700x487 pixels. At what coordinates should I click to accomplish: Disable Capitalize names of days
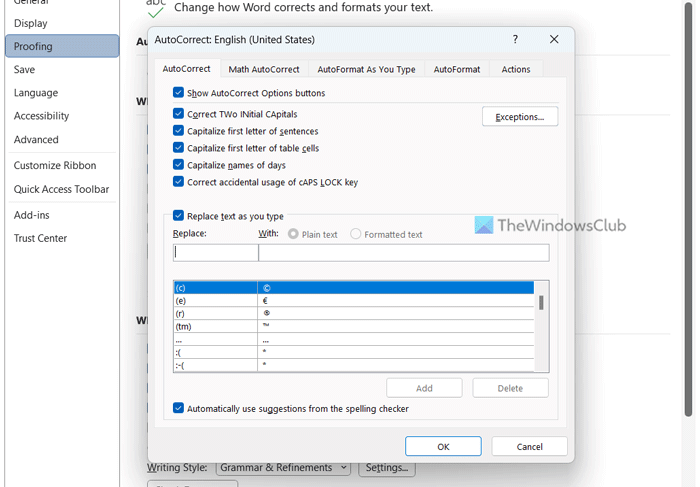point(178,164)
